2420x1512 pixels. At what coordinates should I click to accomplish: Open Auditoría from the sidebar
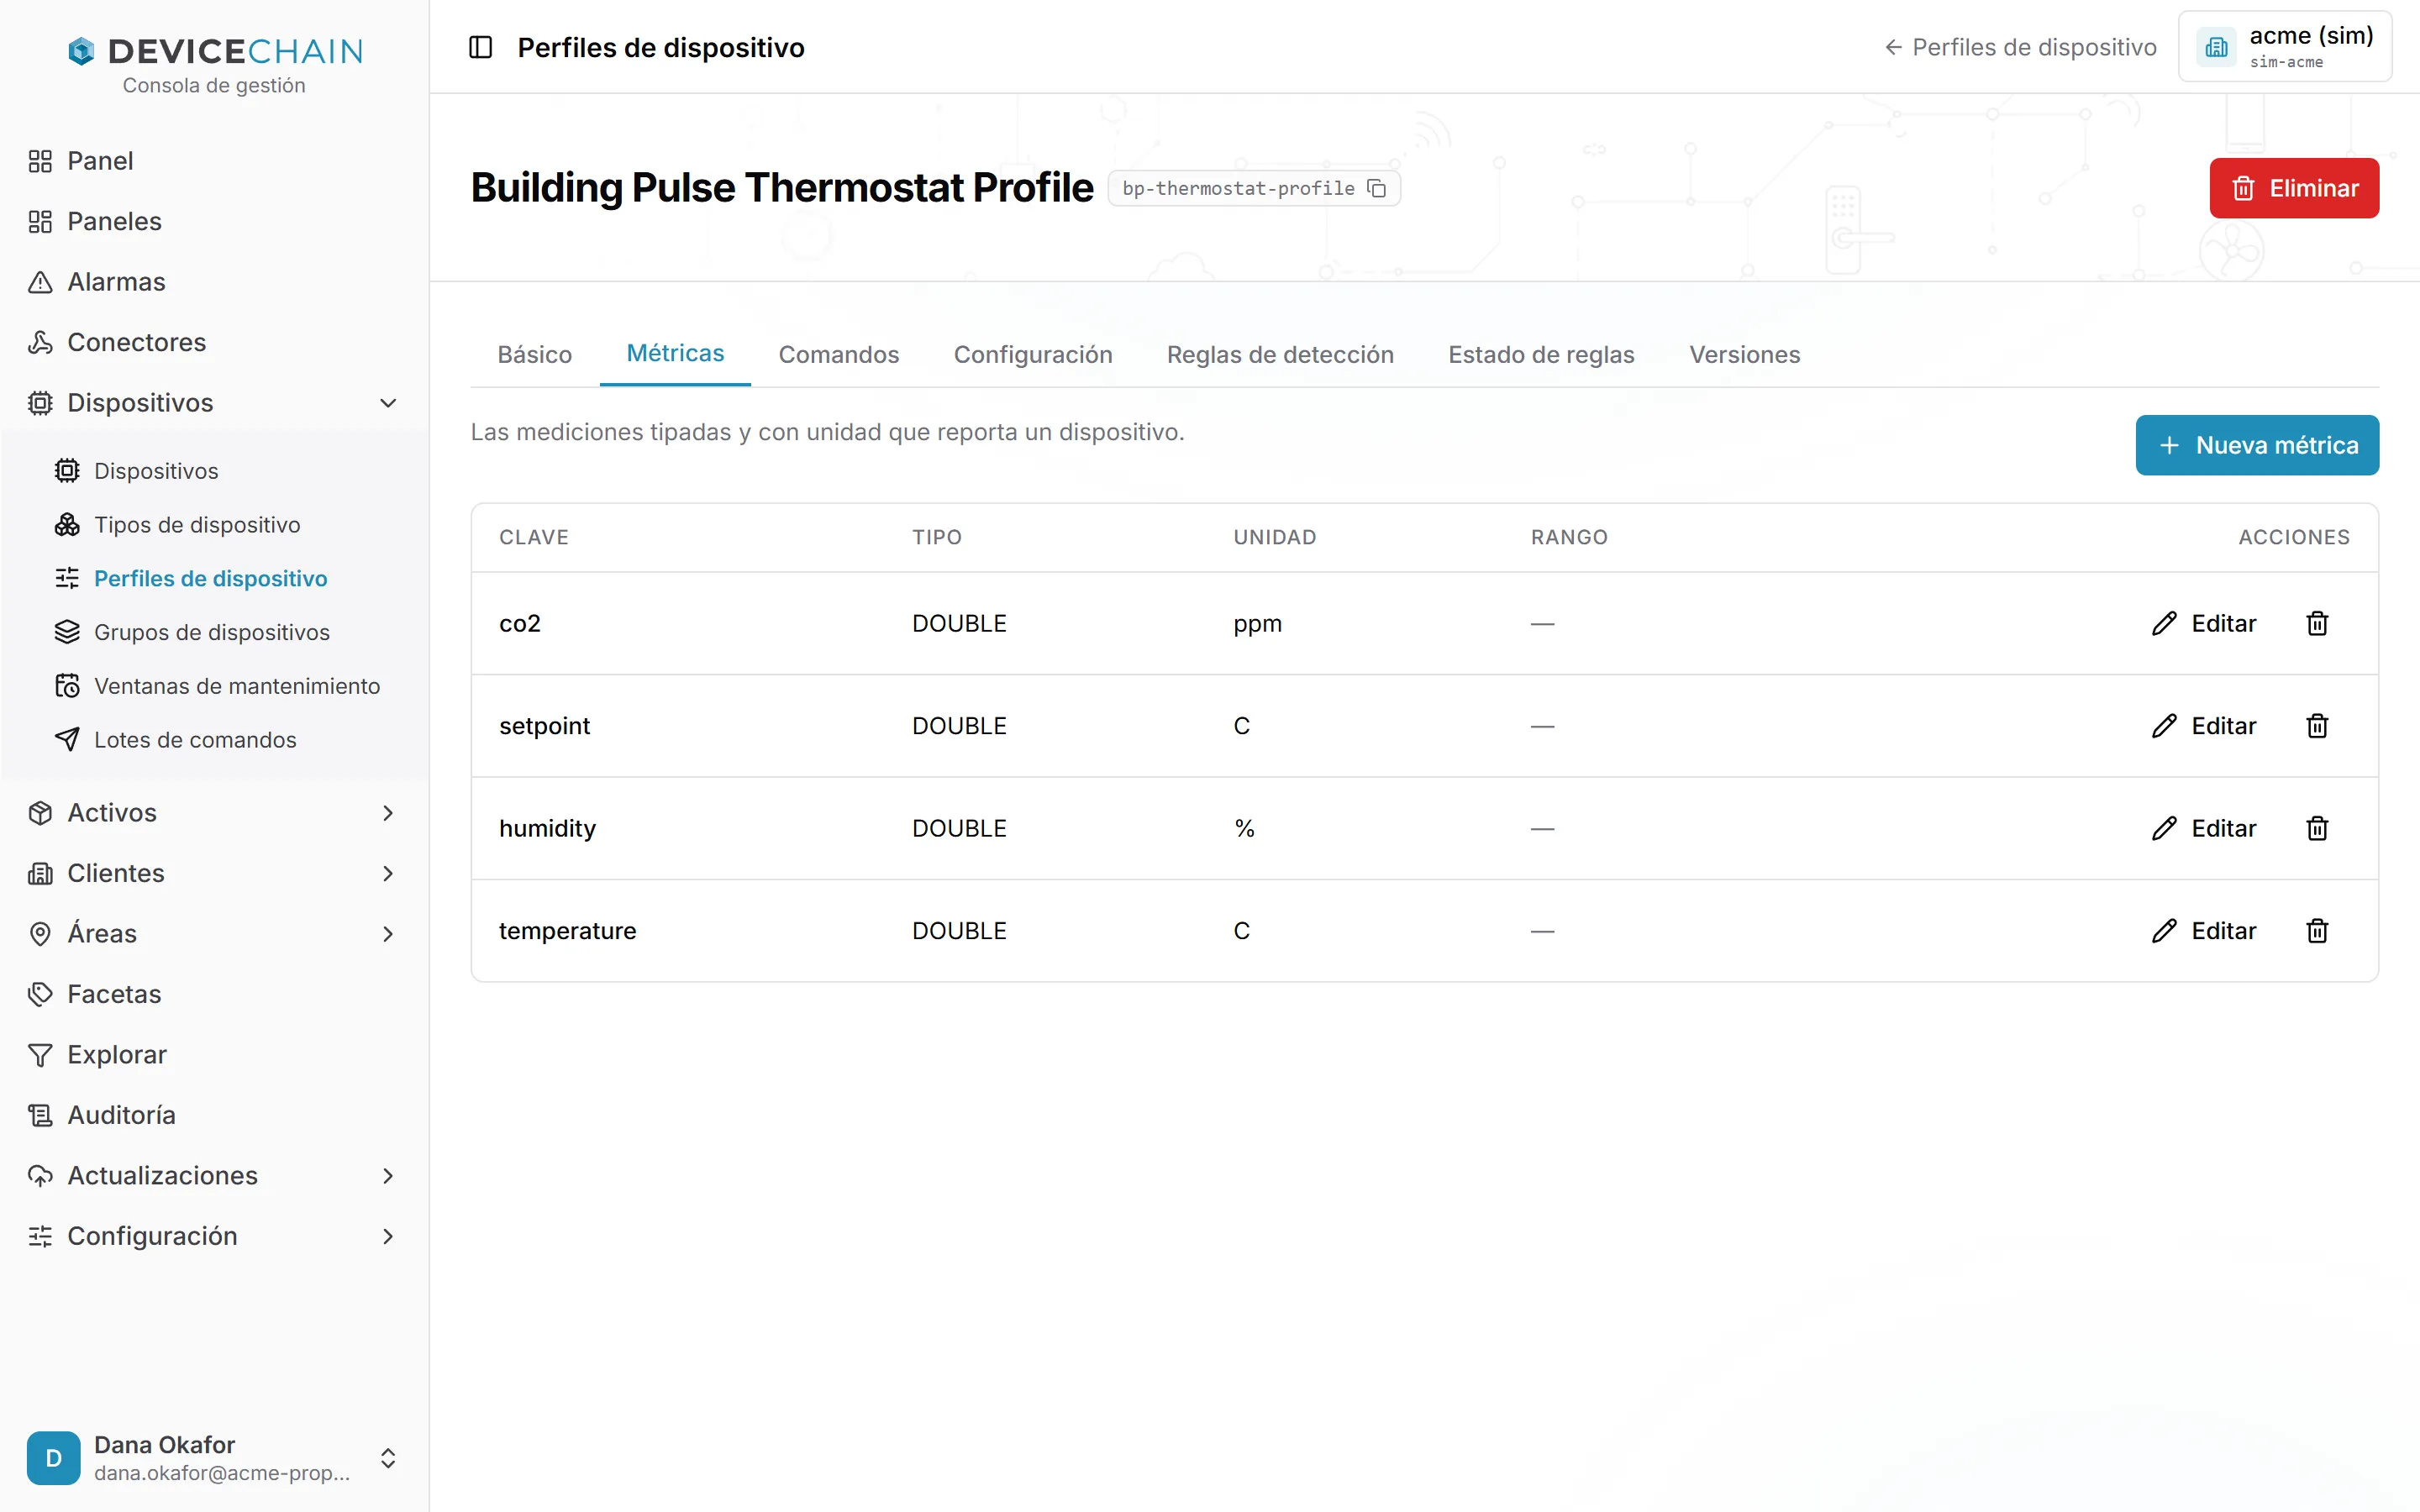[x=214, y=1115]
